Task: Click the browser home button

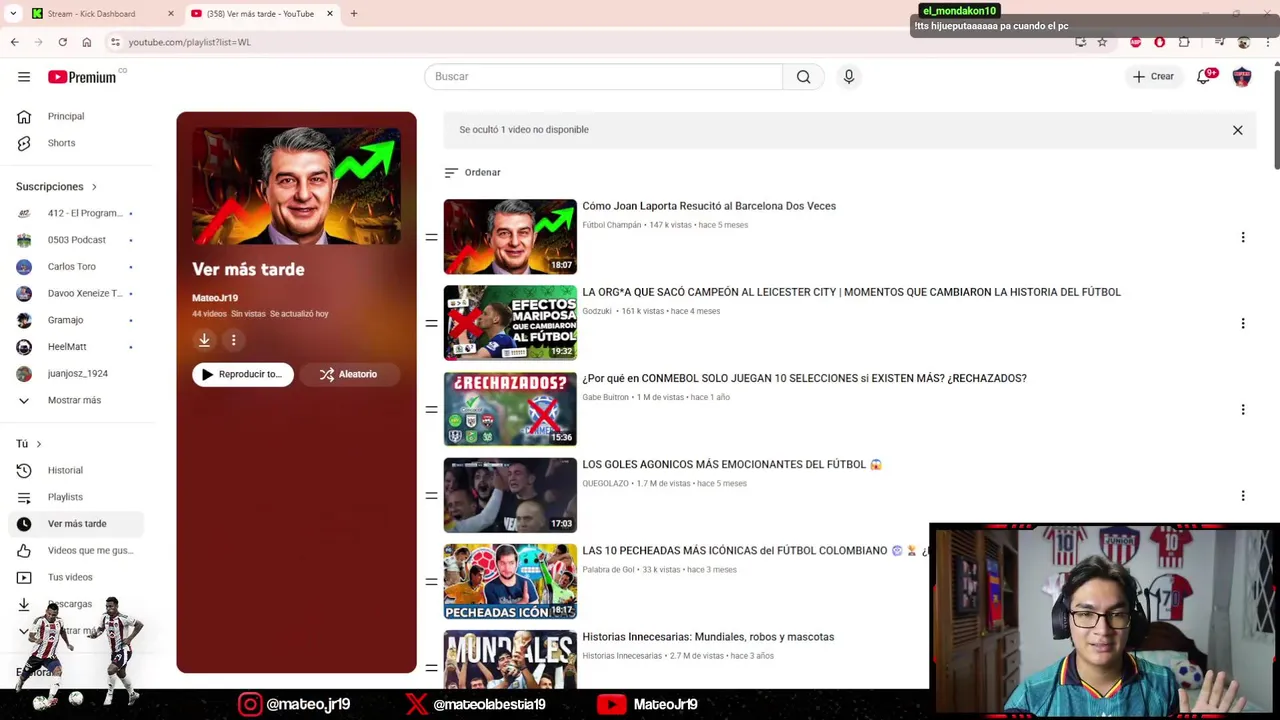Action: pyautogui.click(x=86, y=42)
